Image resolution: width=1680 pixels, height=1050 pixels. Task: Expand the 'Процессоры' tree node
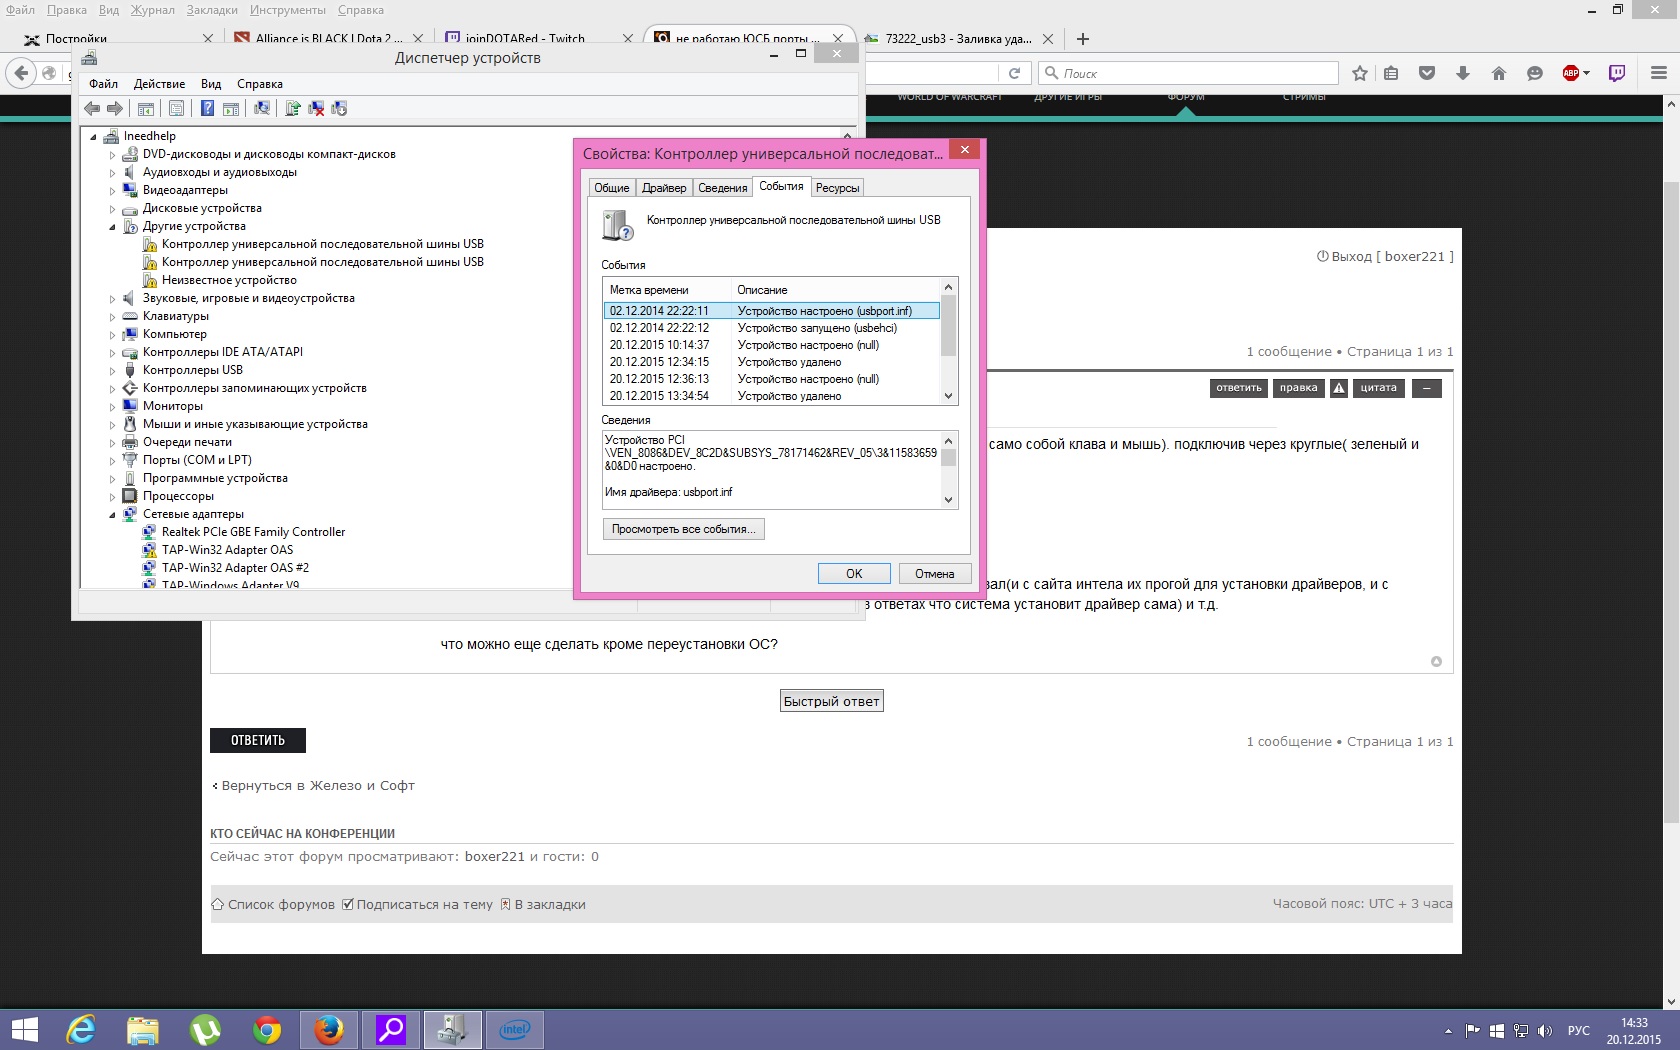click(x=113, y=496)
